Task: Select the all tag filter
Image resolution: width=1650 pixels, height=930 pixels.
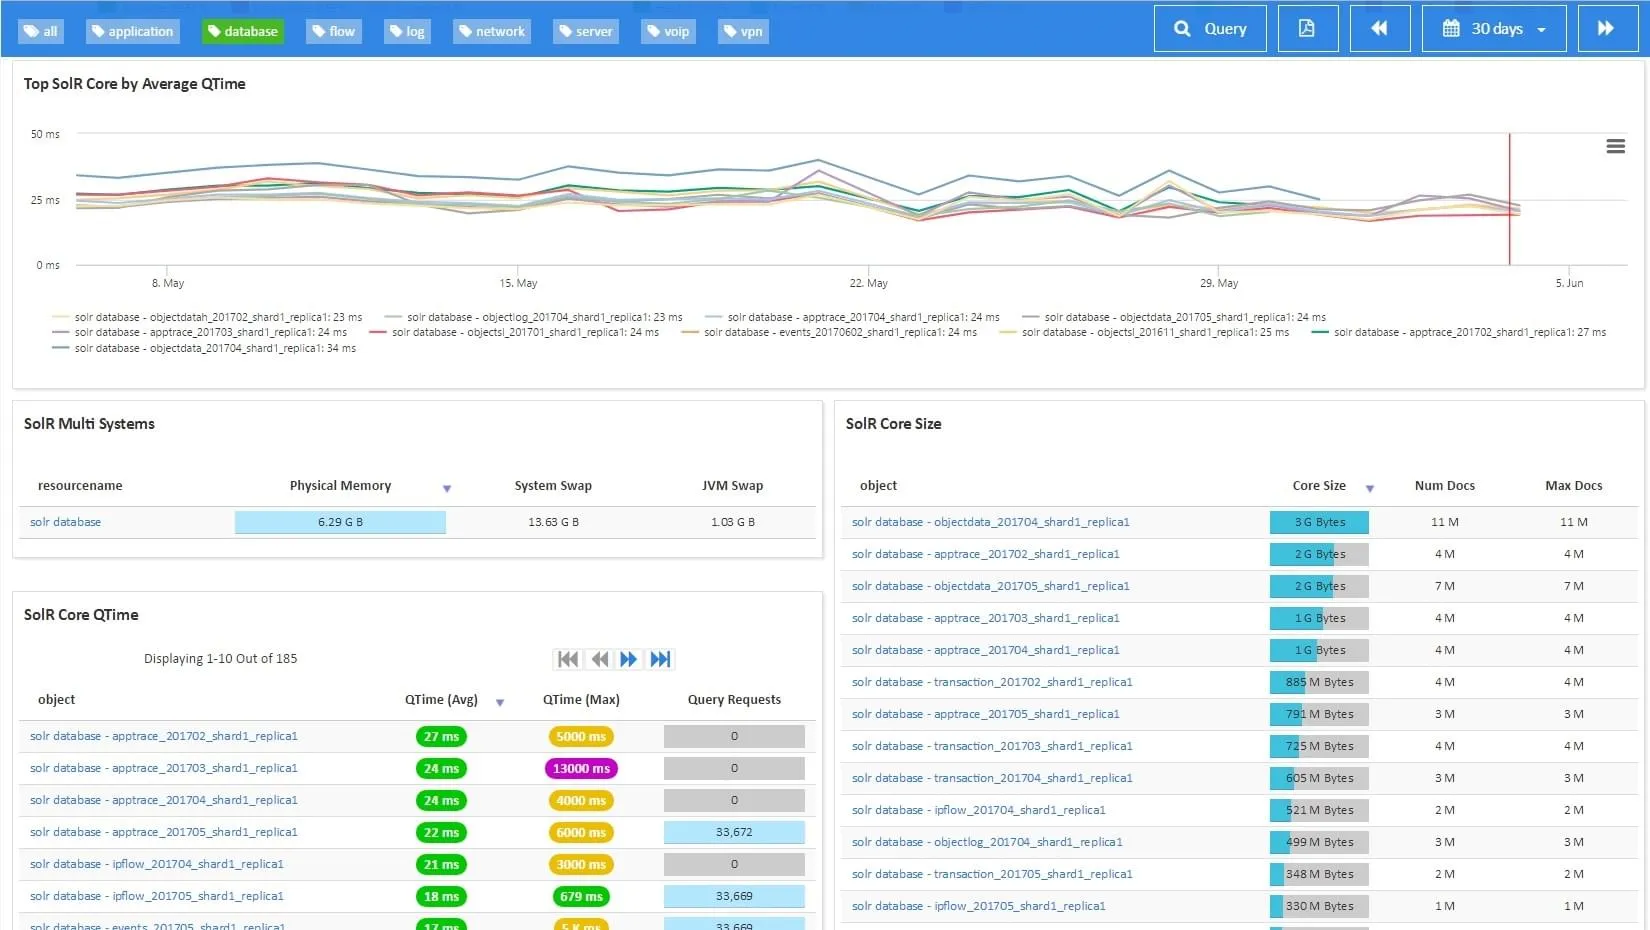Action: tap(41, 32)
